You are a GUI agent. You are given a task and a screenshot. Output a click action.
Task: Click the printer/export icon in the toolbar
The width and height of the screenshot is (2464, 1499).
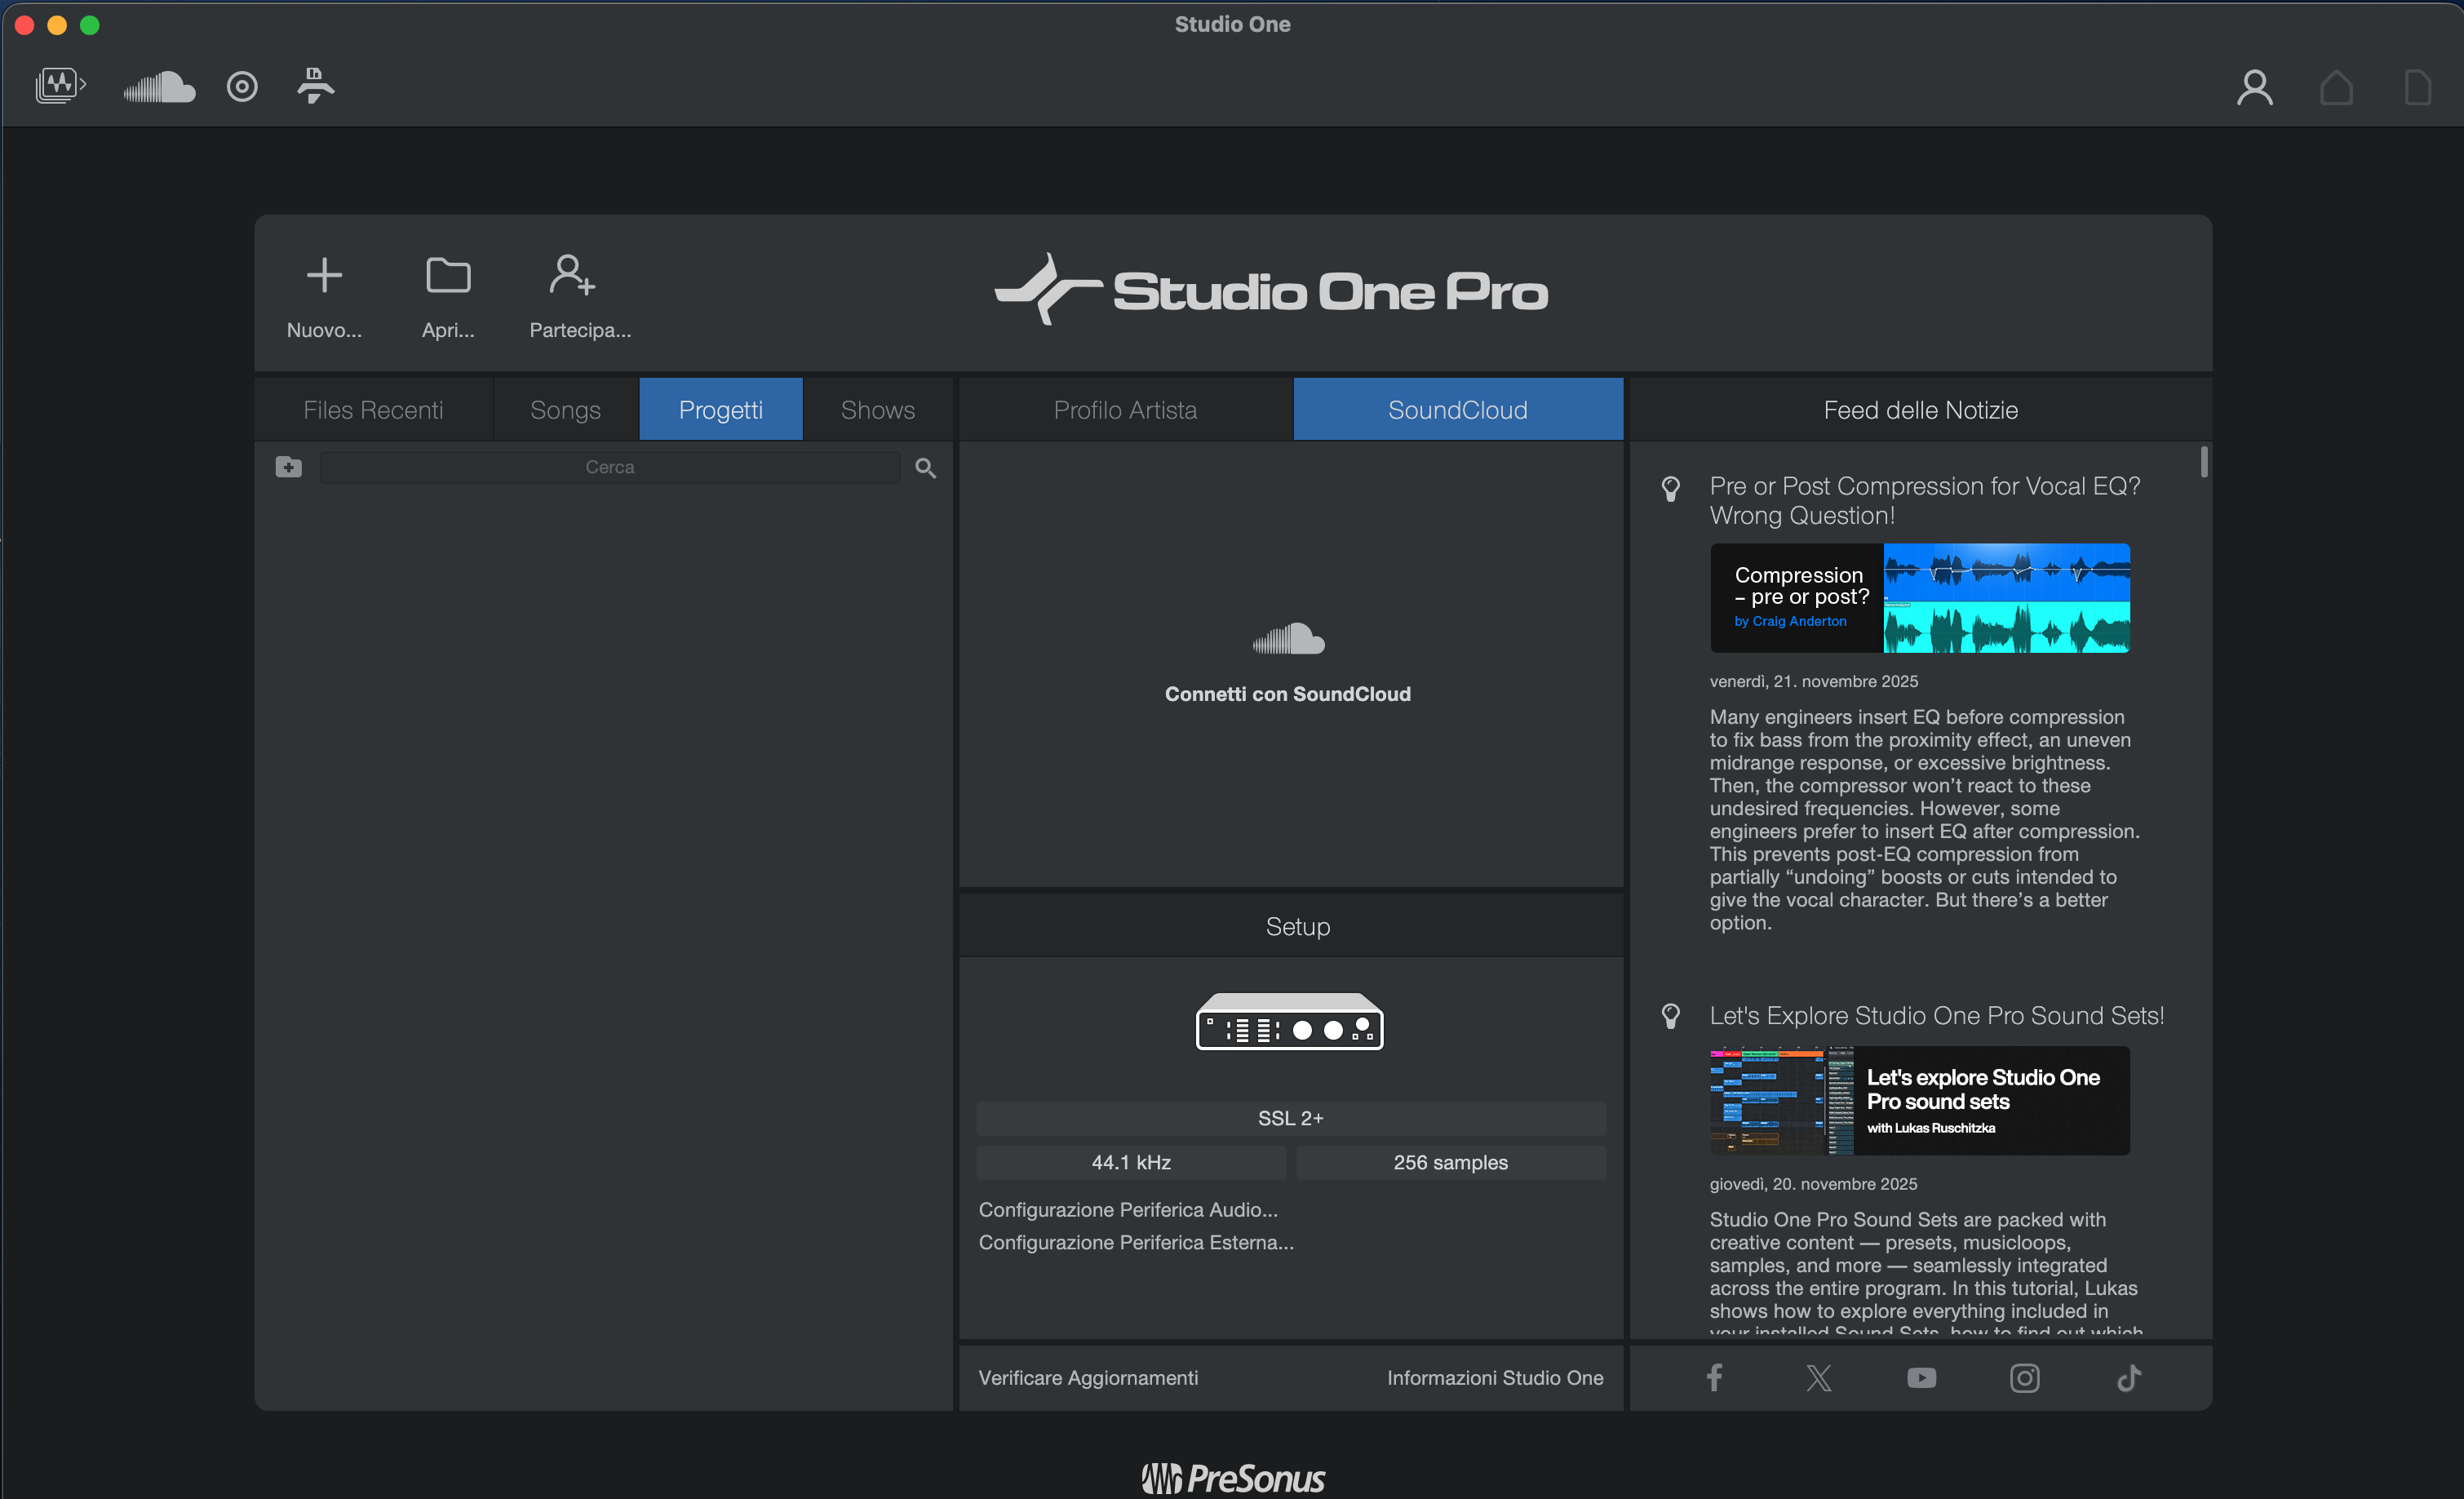pos(314,87)
